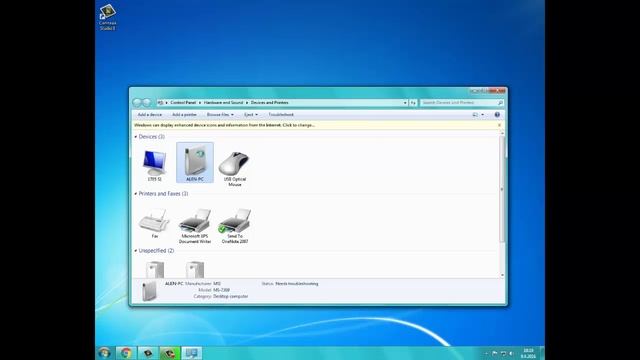
Task: Open the view options dropdown arrow
Action: [482, 115]
